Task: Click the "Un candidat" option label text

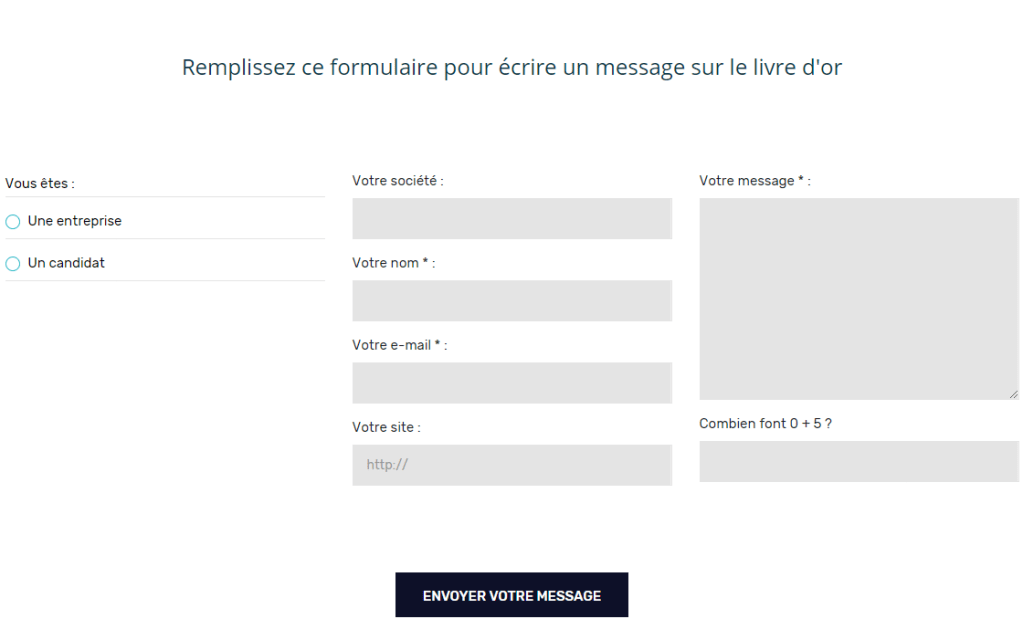Action: click(66, 263)
